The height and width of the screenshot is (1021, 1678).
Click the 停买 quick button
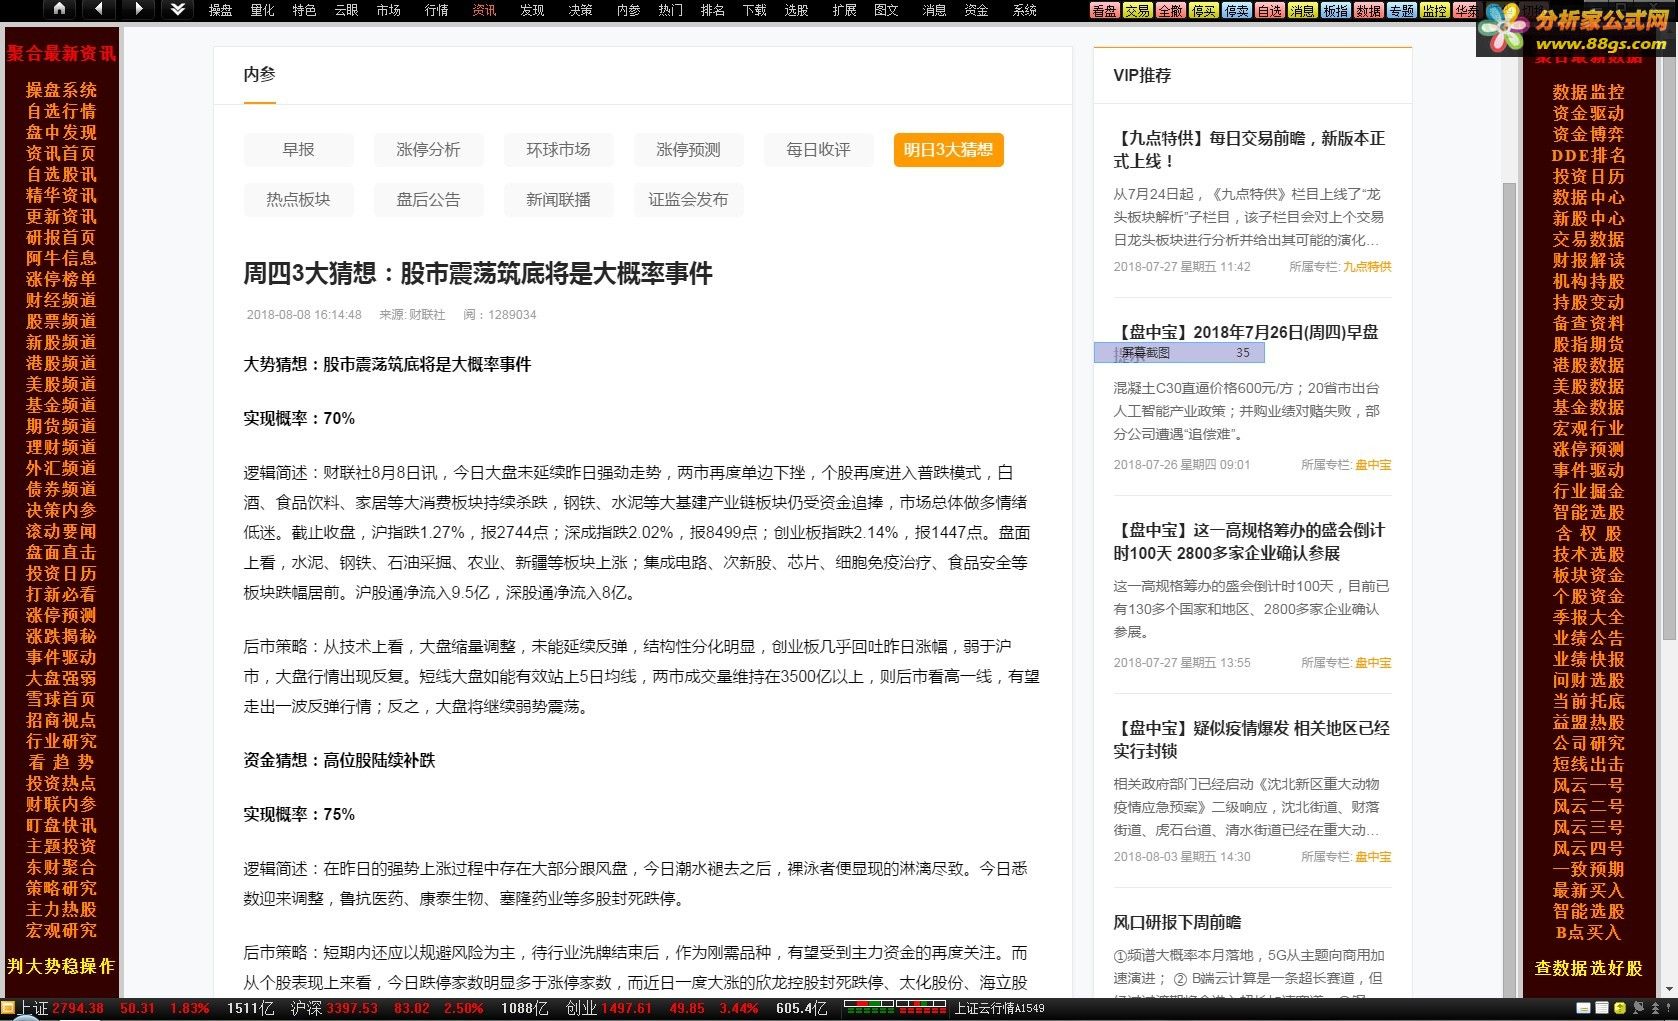(x=1203, y=10)
